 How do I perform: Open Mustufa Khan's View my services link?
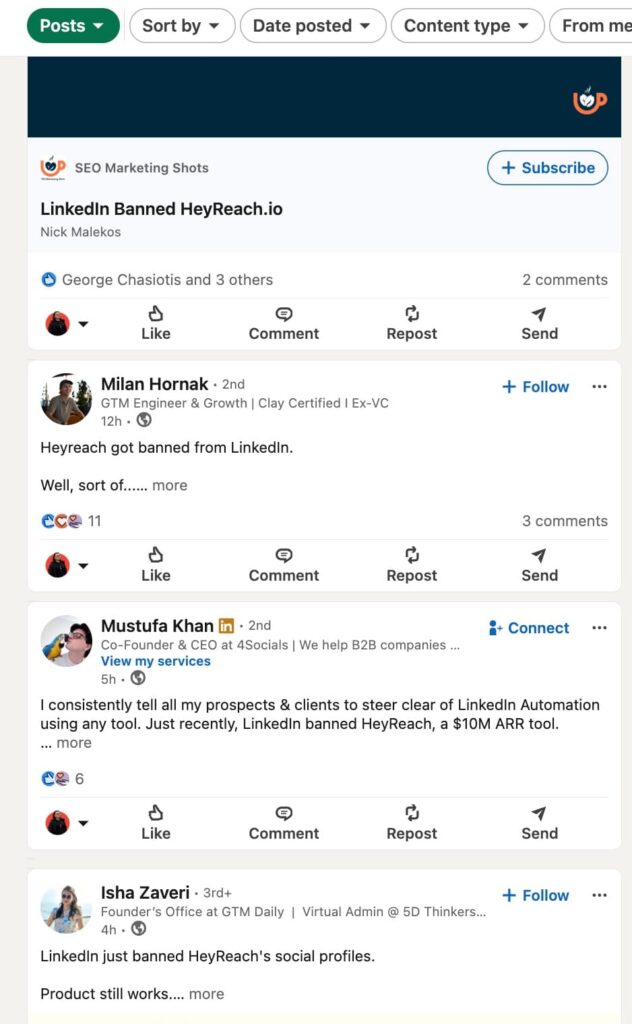pyautogui.click(x=156, y=661)
